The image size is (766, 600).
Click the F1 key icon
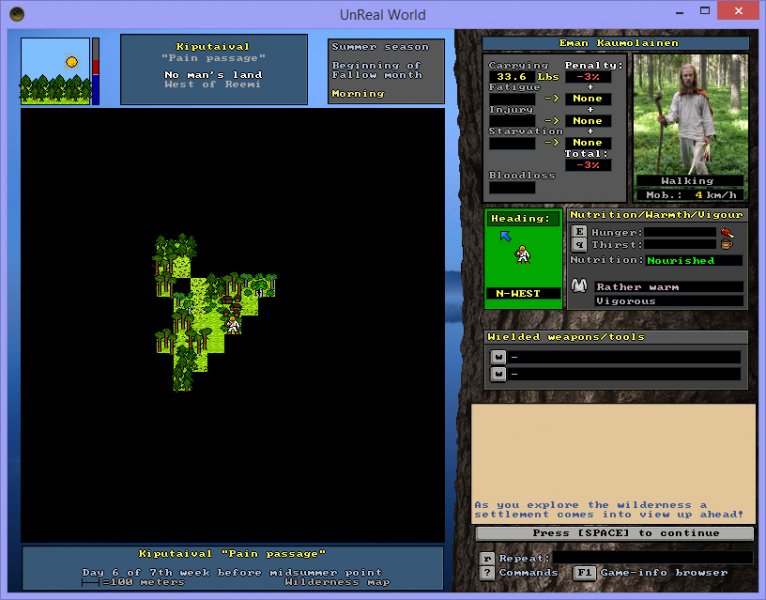pos(584,573)
